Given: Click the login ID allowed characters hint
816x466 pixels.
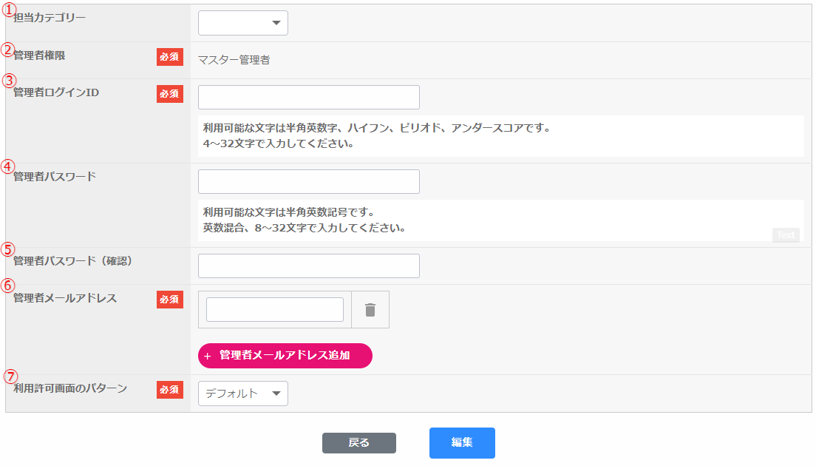Looking at the screenshot, I should click(x=376, y=136).
